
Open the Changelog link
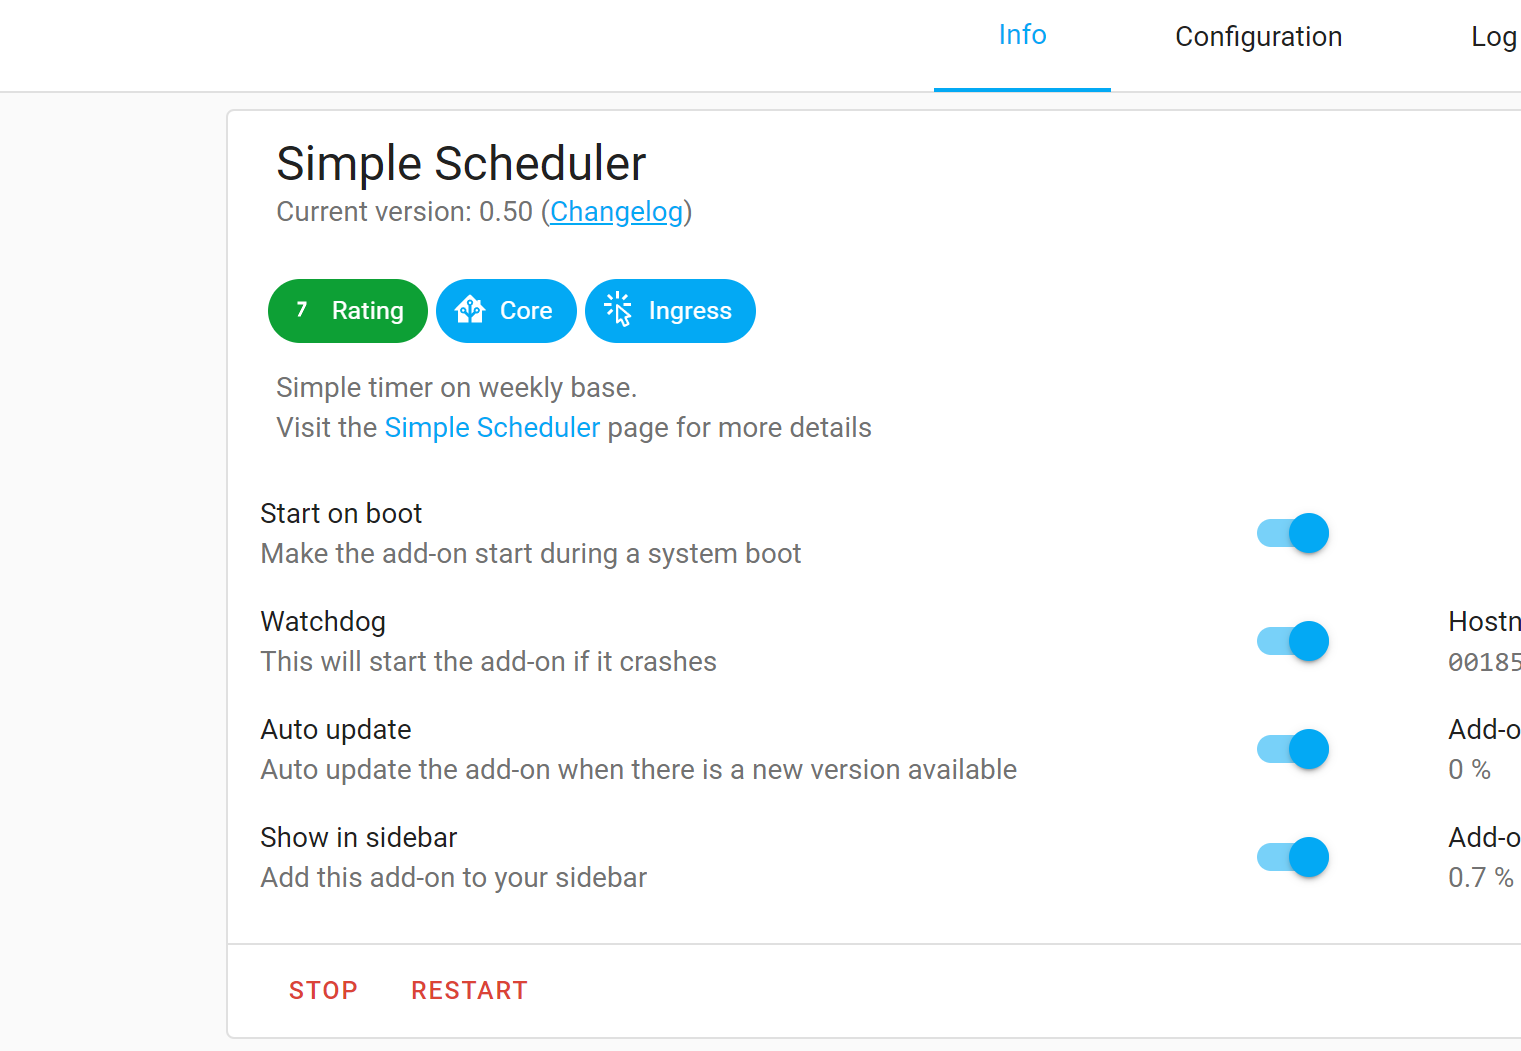pyautogui.click(x=616, y=212)
